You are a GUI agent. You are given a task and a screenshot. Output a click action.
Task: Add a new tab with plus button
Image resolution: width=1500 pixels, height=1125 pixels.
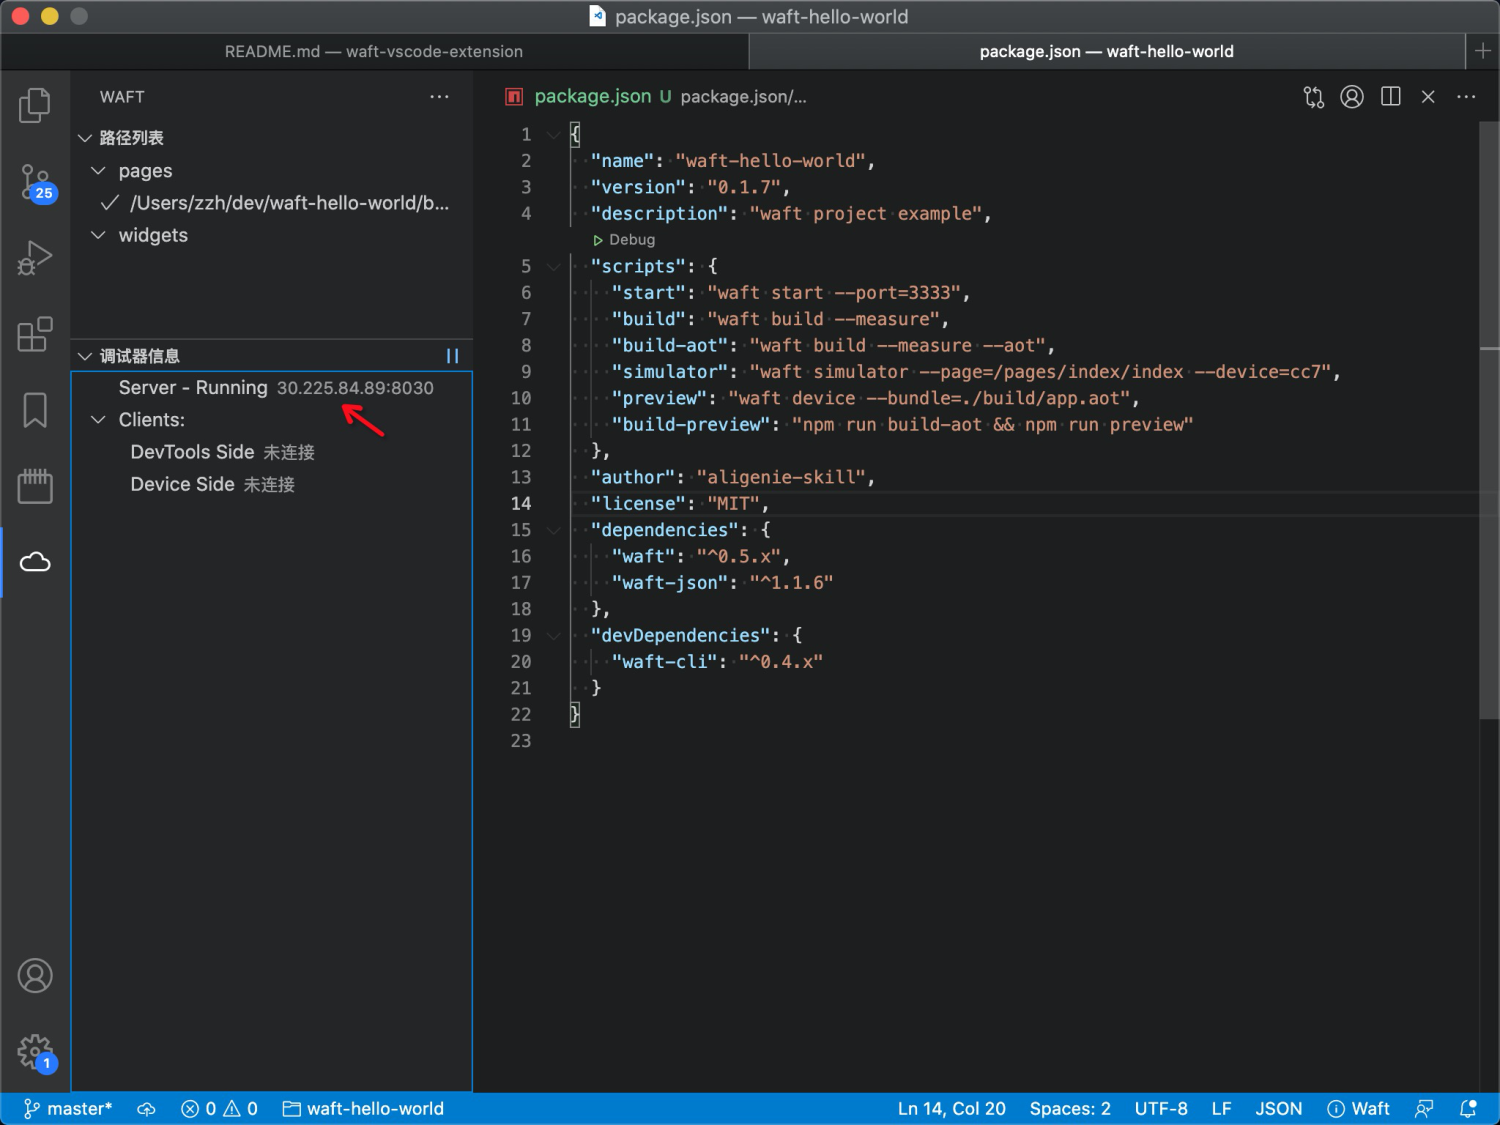point(1483,51)
